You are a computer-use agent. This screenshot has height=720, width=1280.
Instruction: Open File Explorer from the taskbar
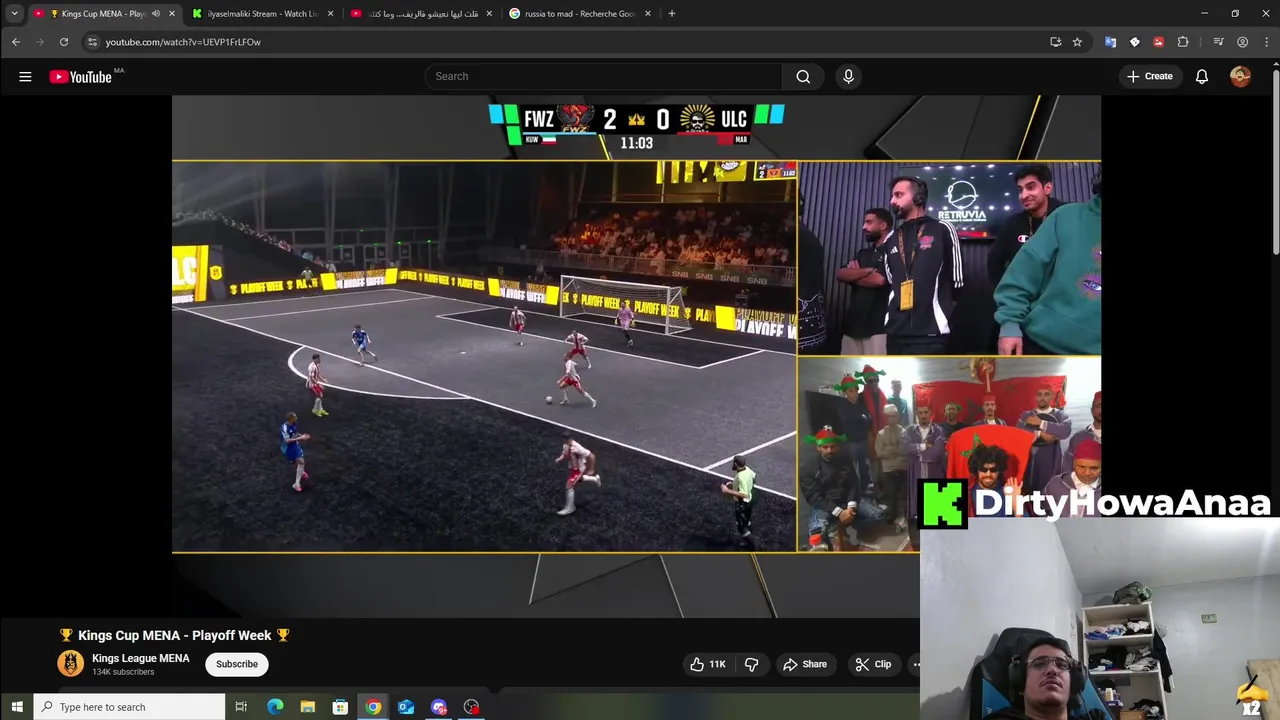point(308,707)
